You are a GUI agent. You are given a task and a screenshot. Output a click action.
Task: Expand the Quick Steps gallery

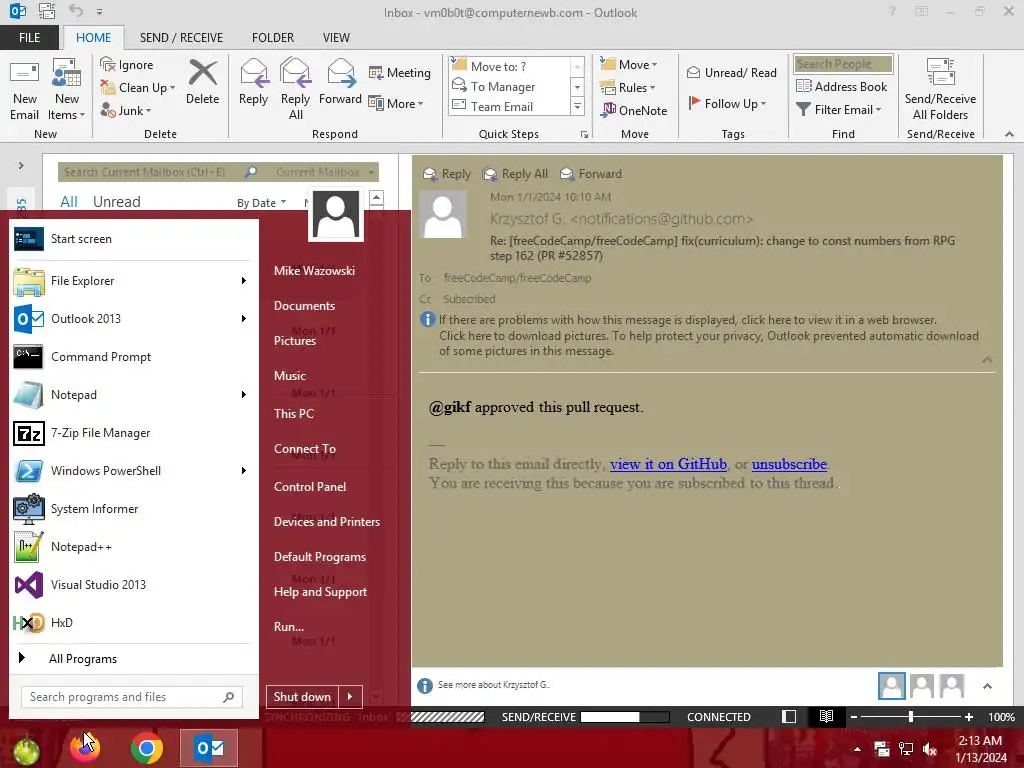pos(577,106)
